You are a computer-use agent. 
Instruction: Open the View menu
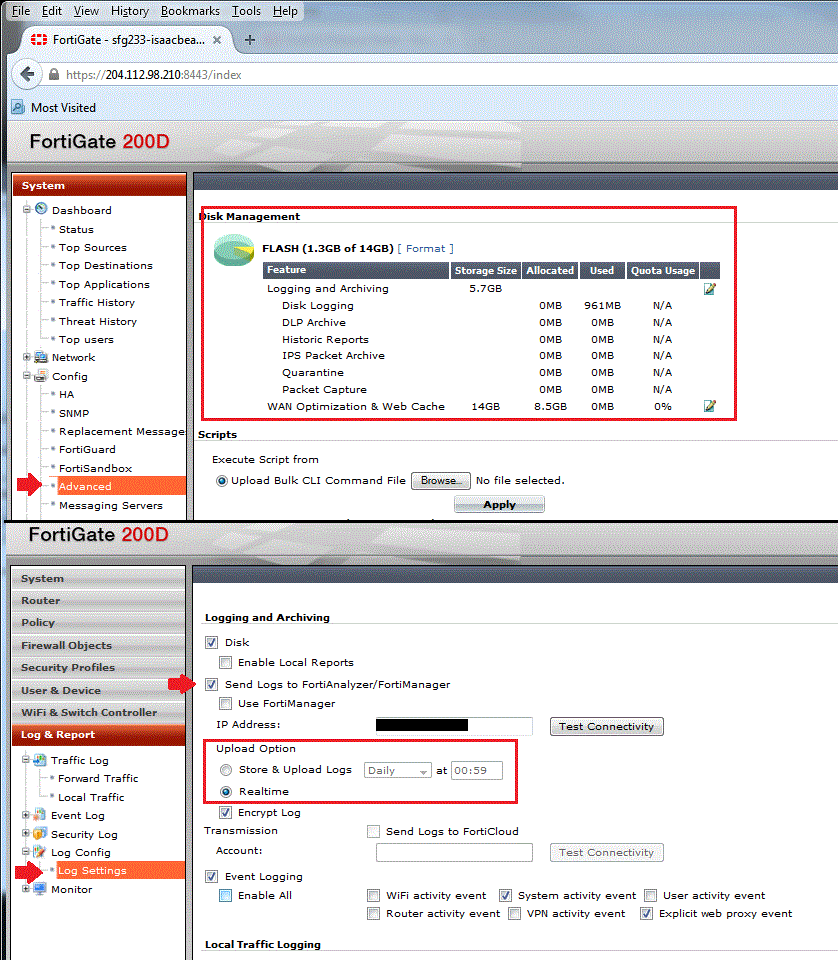(x=86, y=11)
